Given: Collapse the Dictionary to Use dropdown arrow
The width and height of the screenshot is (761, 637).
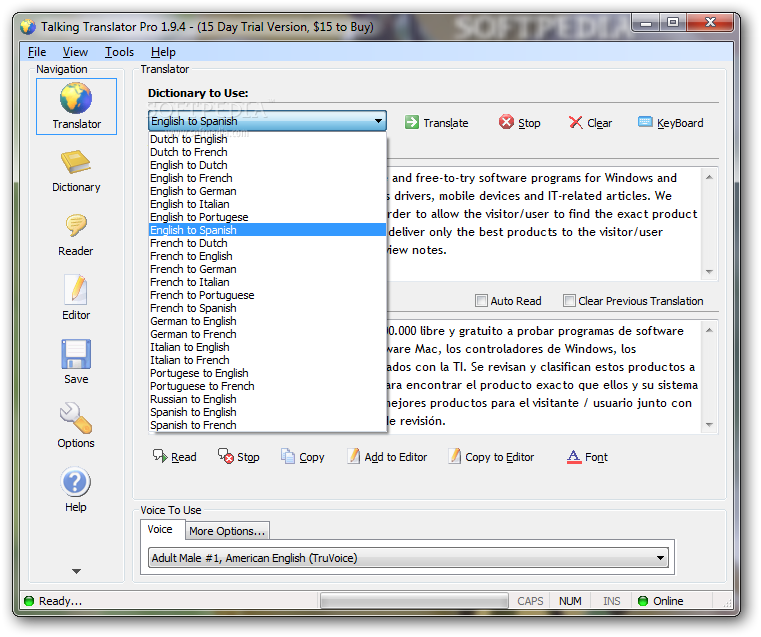Looking at the screenshot, I should click(x=378, y=121).
